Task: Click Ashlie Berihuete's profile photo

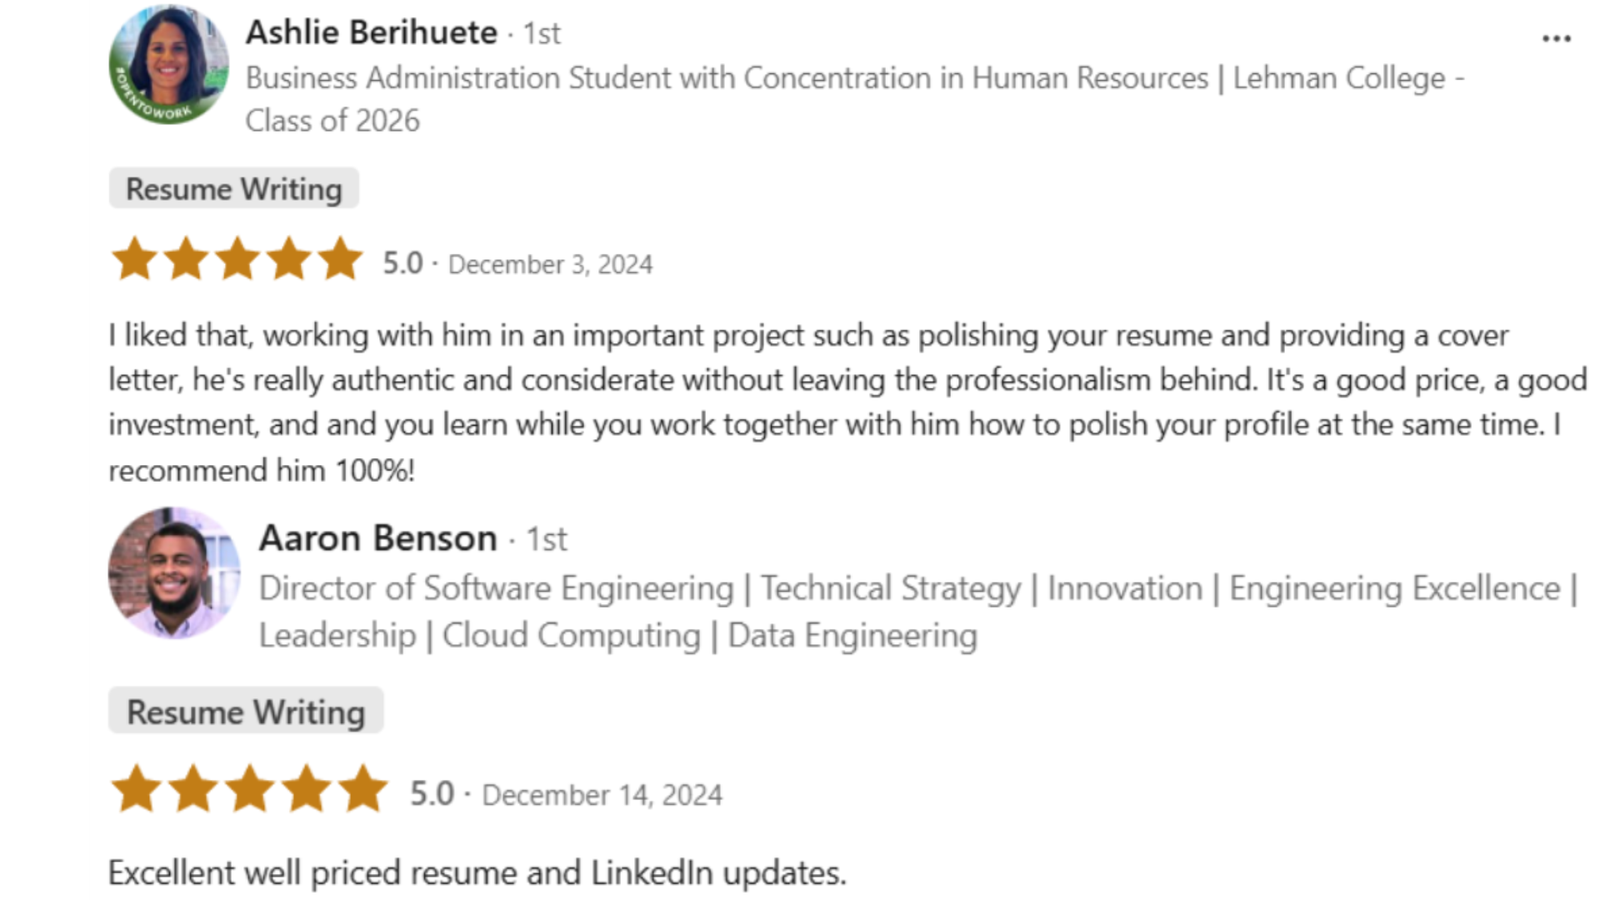Action: tap(169, 65)
